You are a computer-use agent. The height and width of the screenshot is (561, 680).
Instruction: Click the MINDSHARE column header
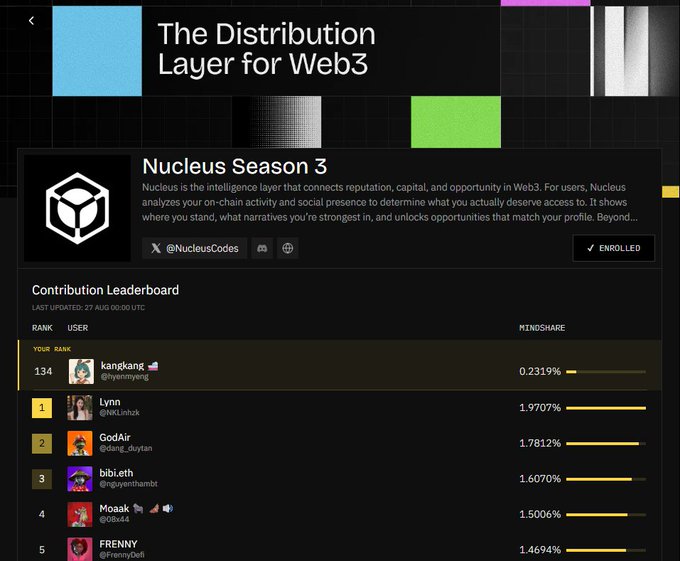pyautogui.click(x=542, y=328)
